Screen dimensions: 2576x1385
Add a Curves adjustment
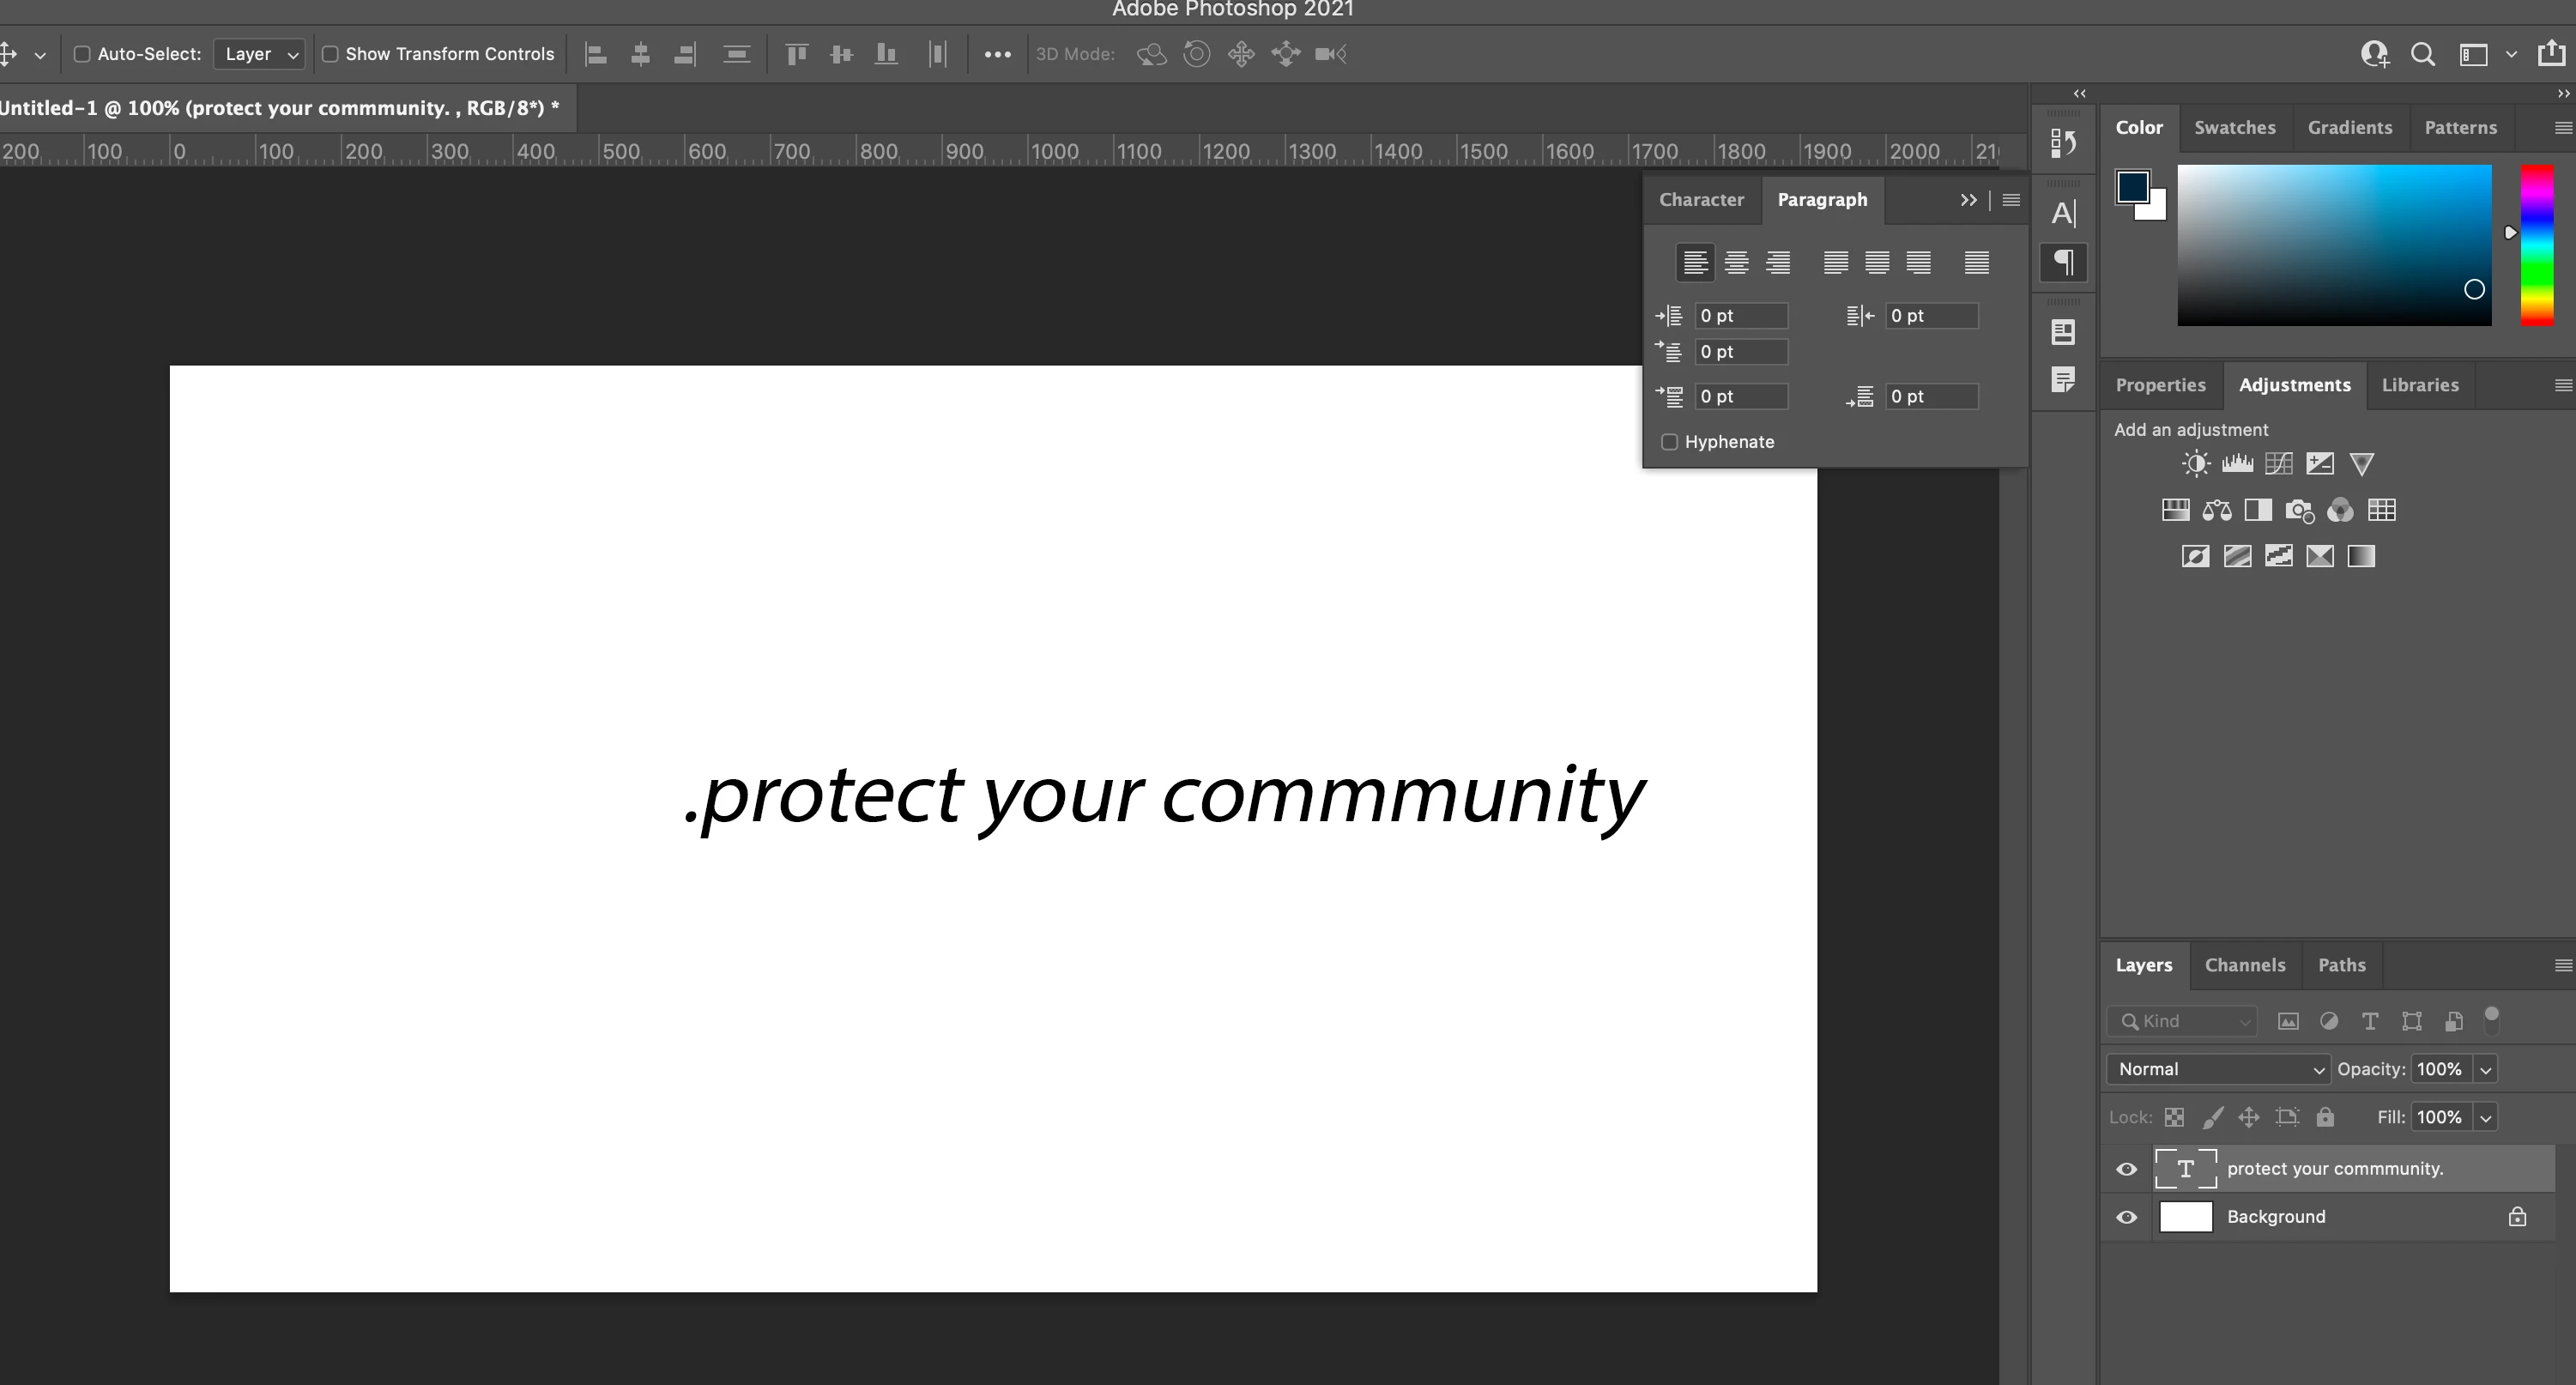point(2279,463)
